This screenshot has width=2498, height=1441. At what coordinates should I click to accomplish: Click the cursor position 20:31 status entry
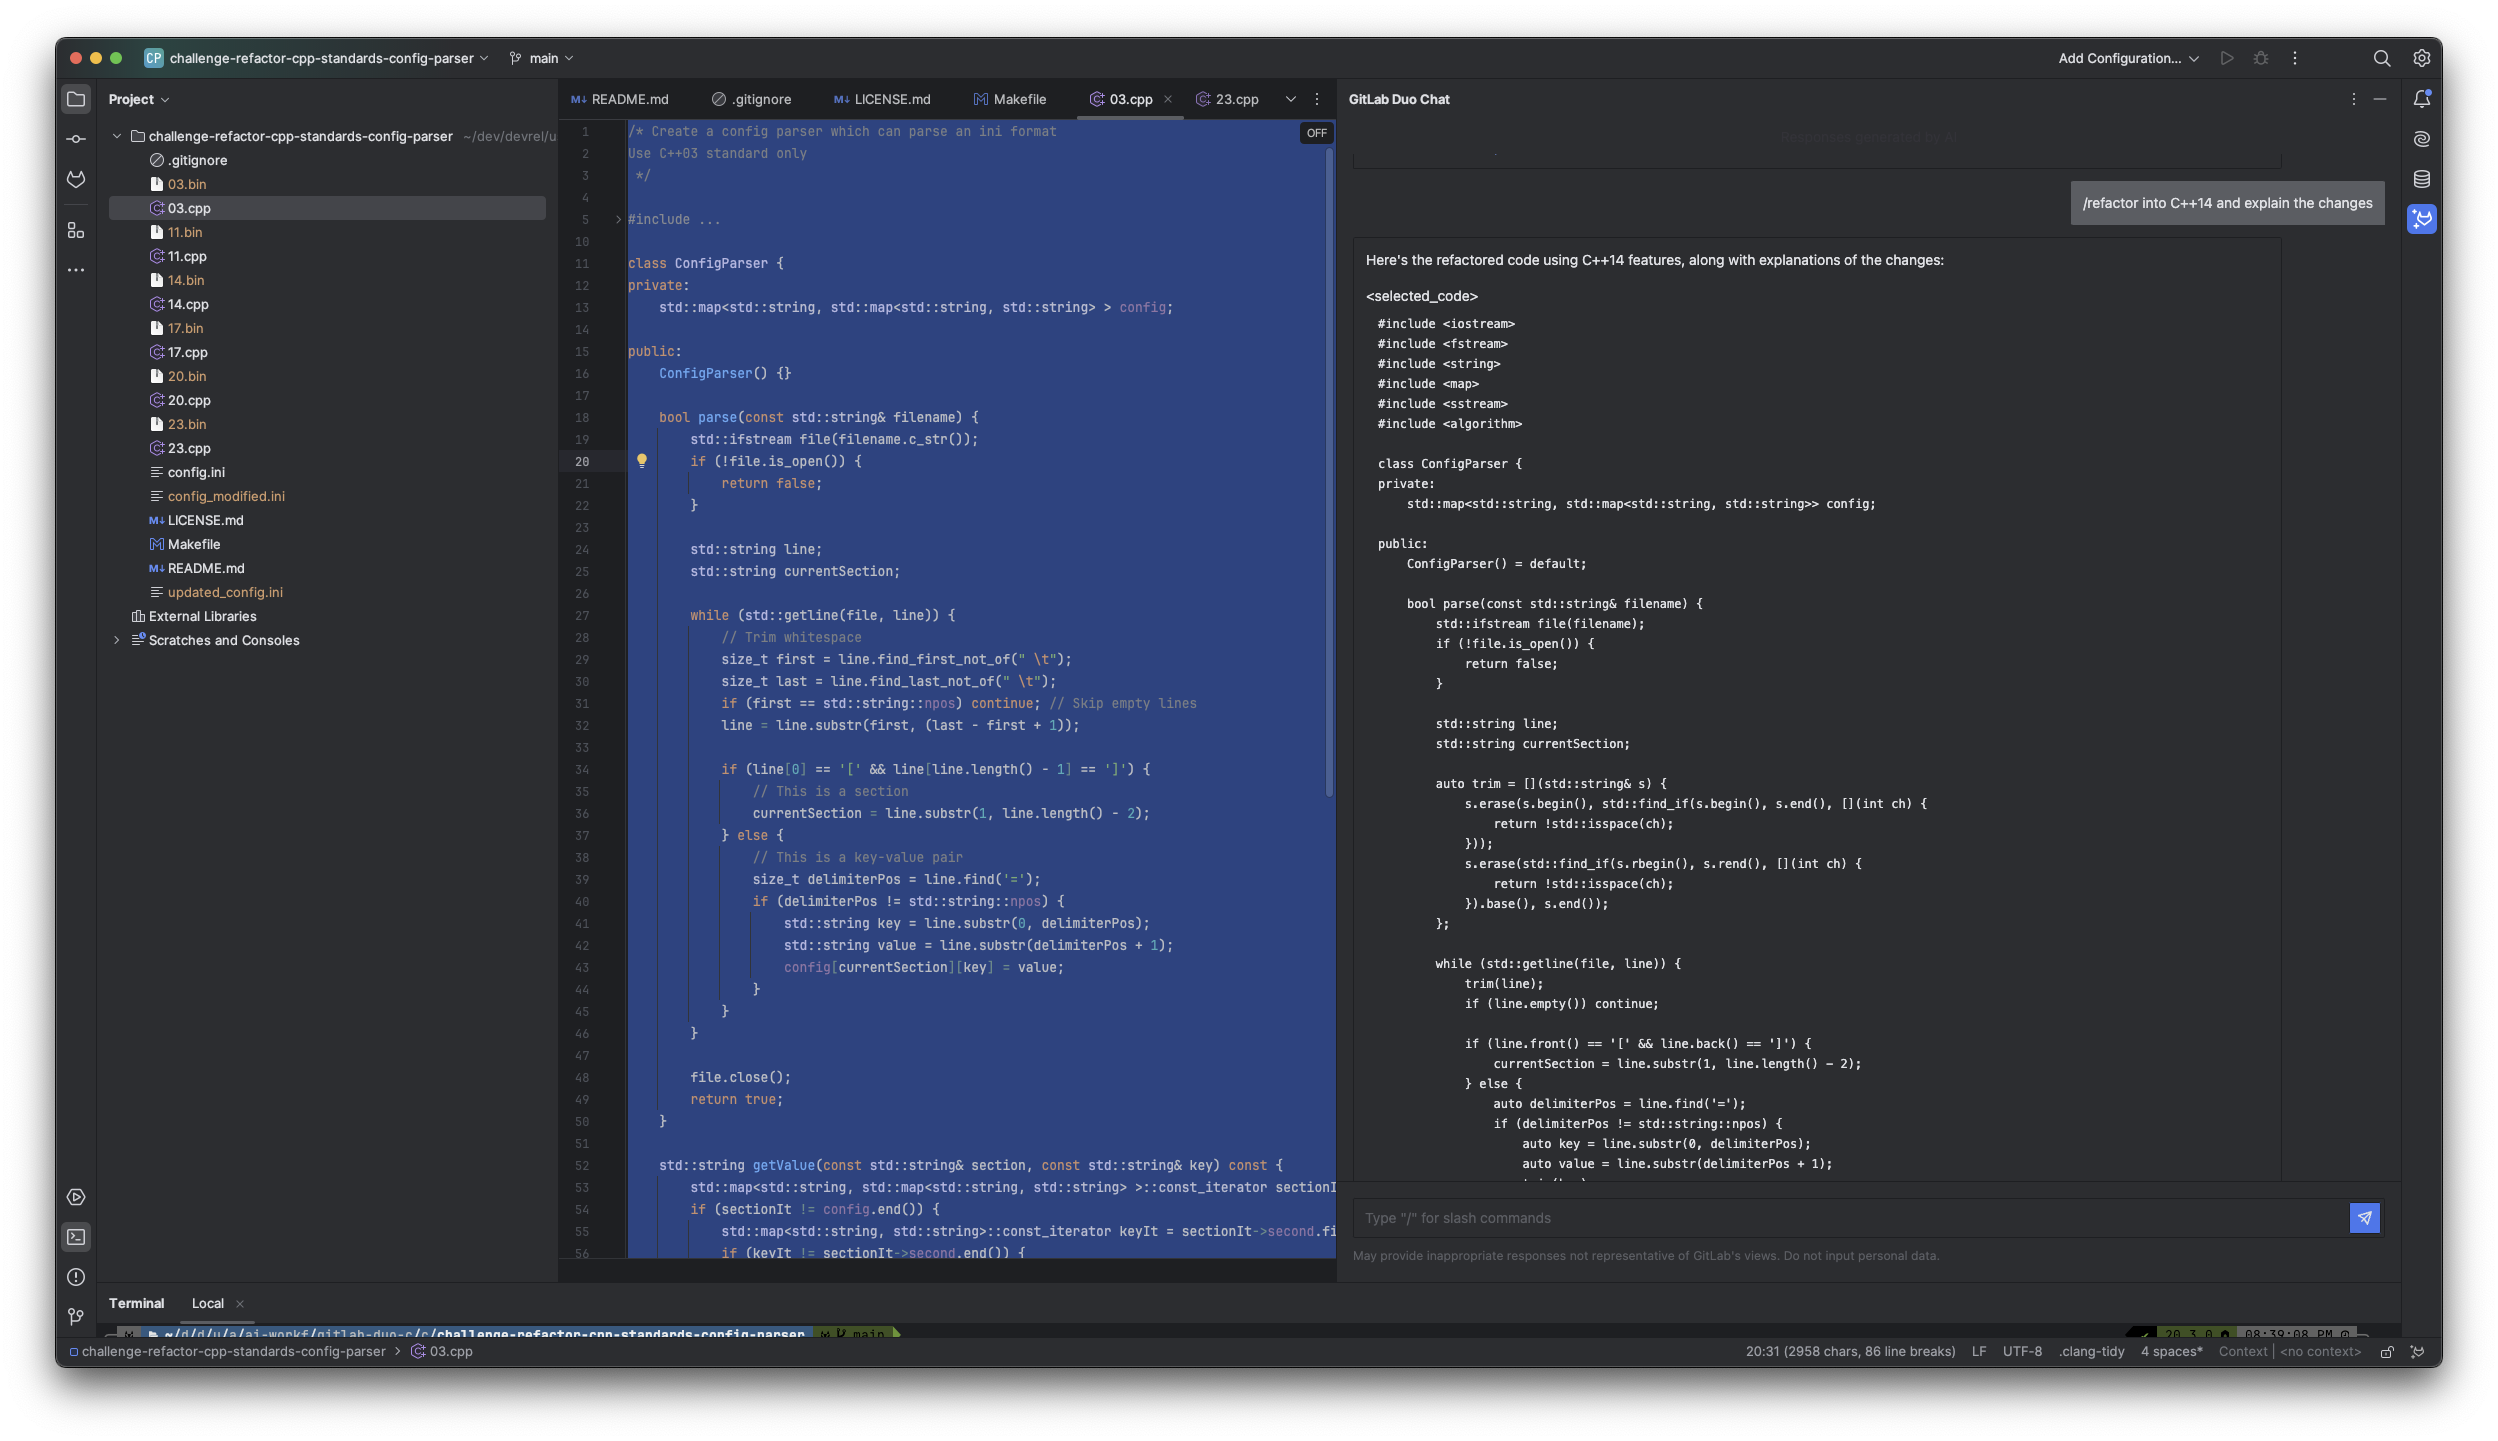point(1850,1352)
